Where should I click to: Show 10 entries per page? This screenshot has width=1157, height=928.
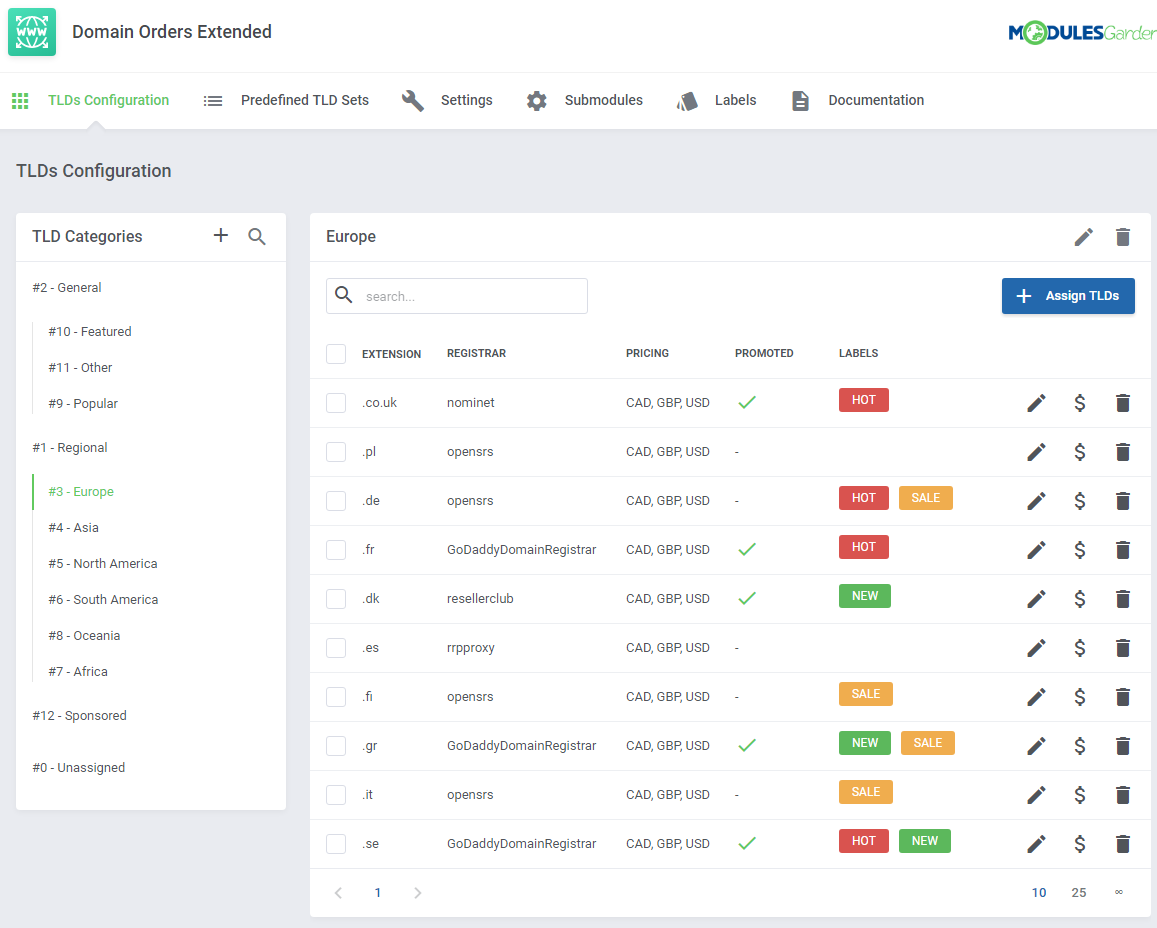(1039, 893)
